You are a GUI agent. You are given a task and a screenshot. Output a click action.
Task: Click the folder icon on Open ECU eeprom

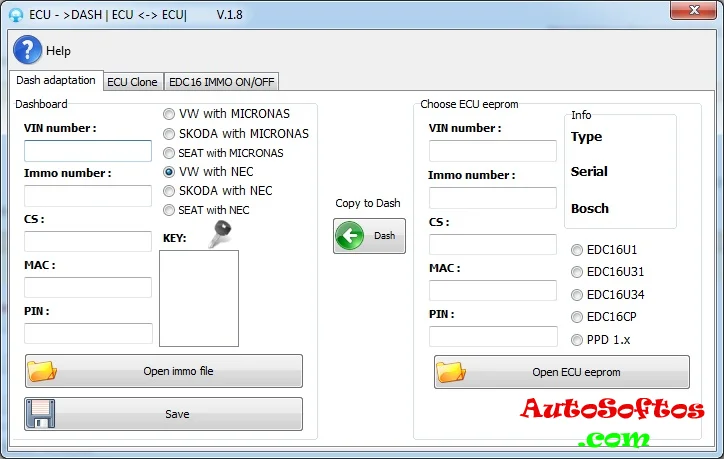point(451,372)
